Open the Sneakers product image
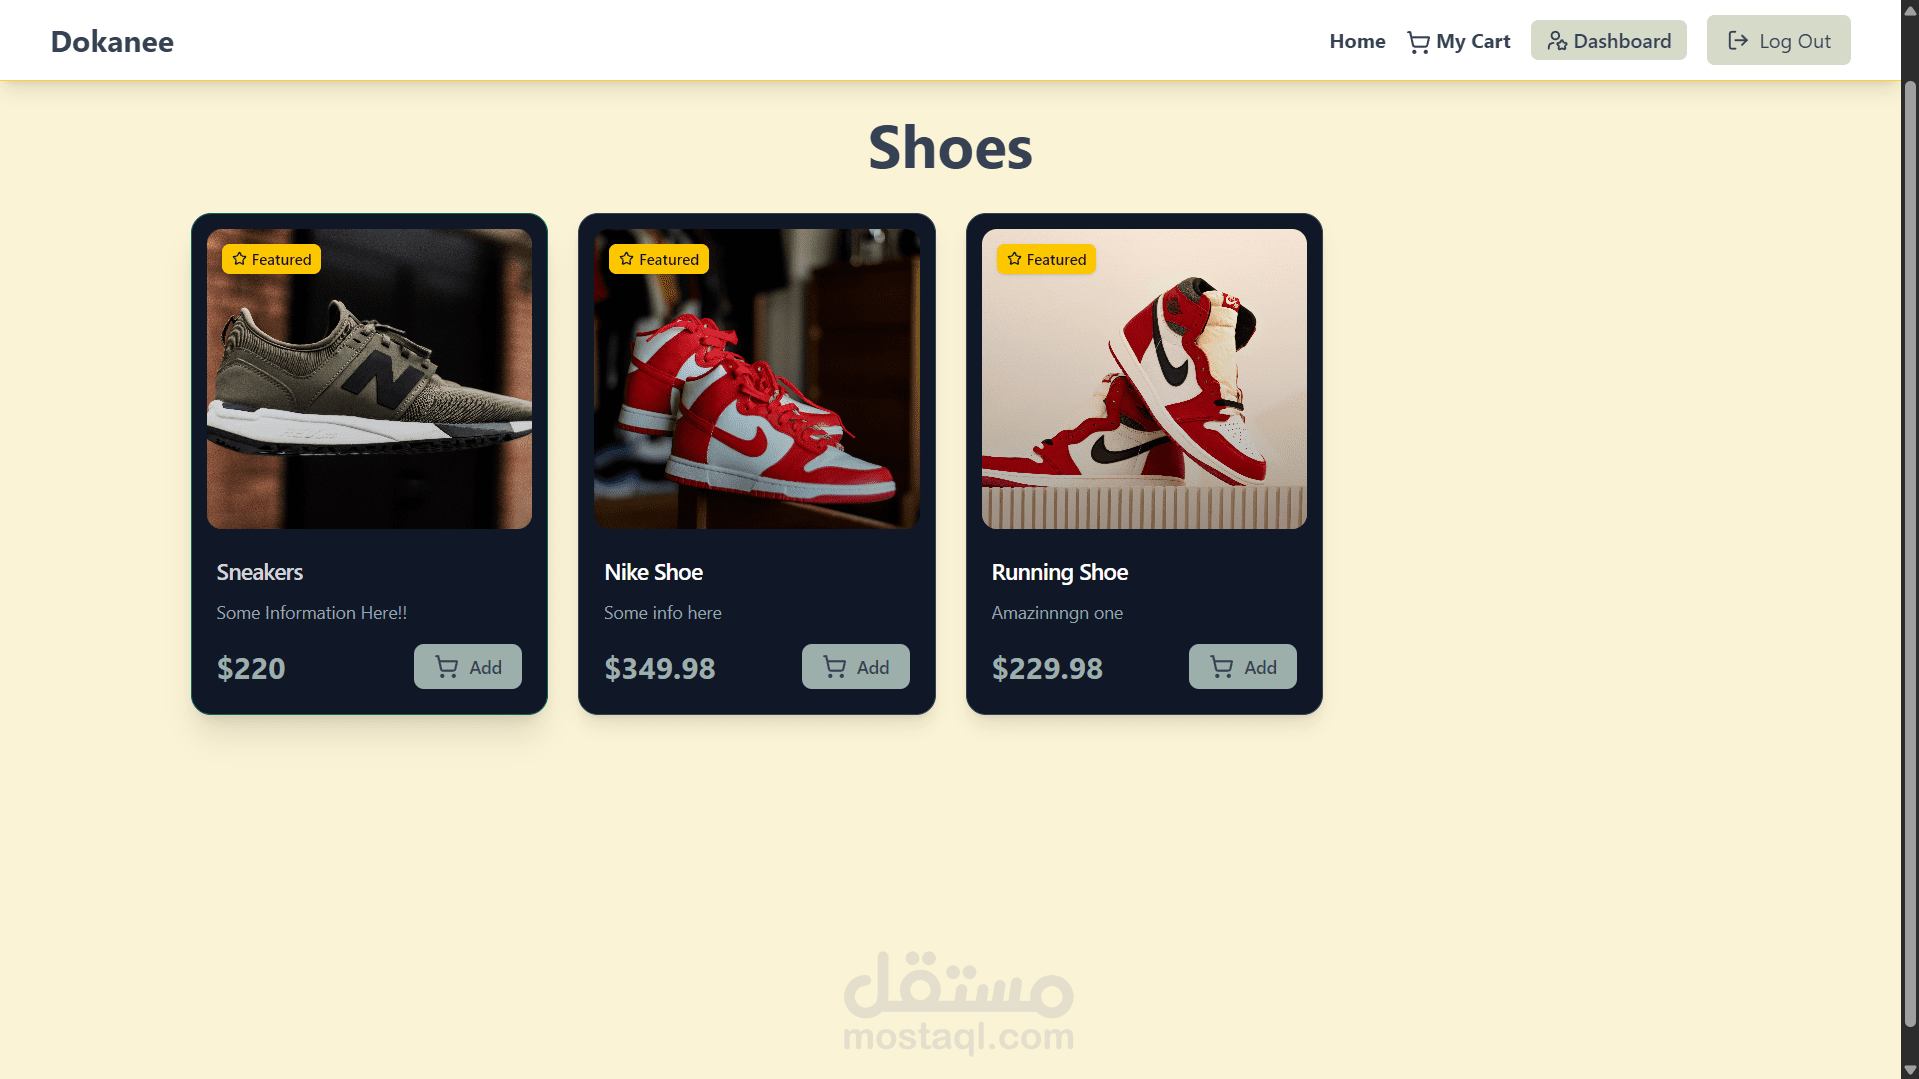This screenshot has width=1919, height=1079. tap(369, 379)
